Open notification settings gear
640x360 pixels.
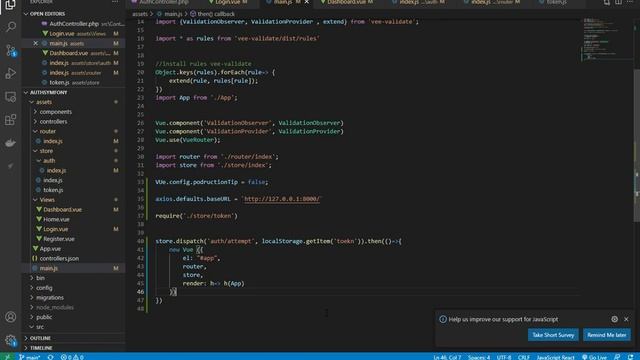point(614,319)
